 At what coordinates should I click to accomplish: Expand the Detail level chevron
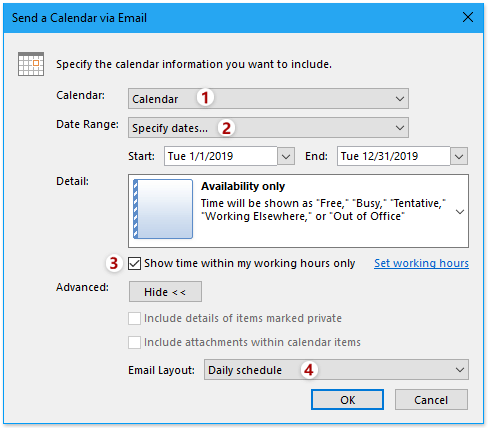point(460,212)
